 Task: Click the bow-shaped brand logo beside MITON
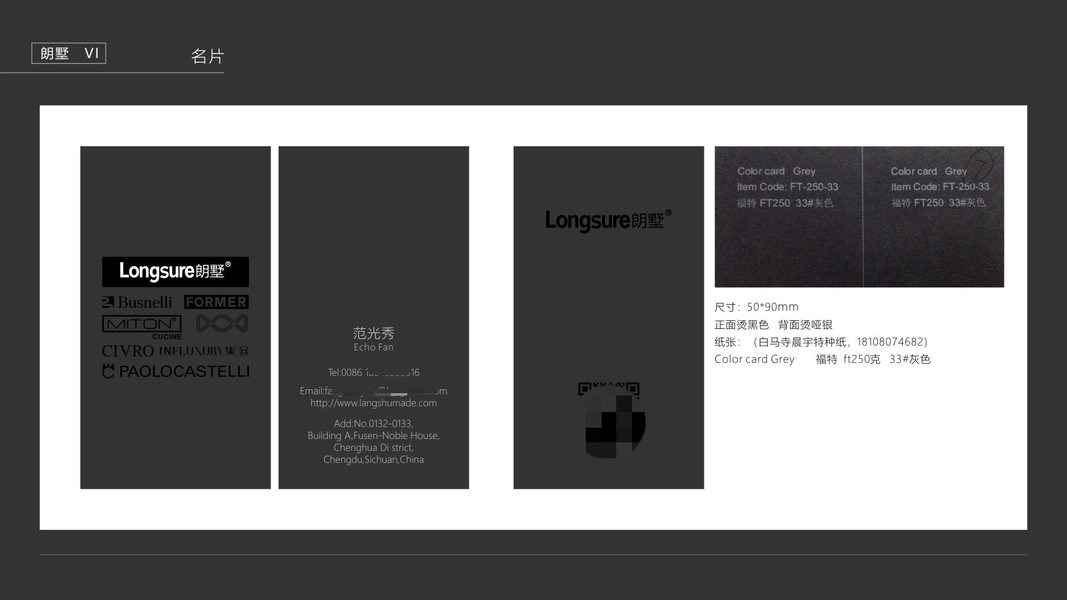(x=222, y=323)
